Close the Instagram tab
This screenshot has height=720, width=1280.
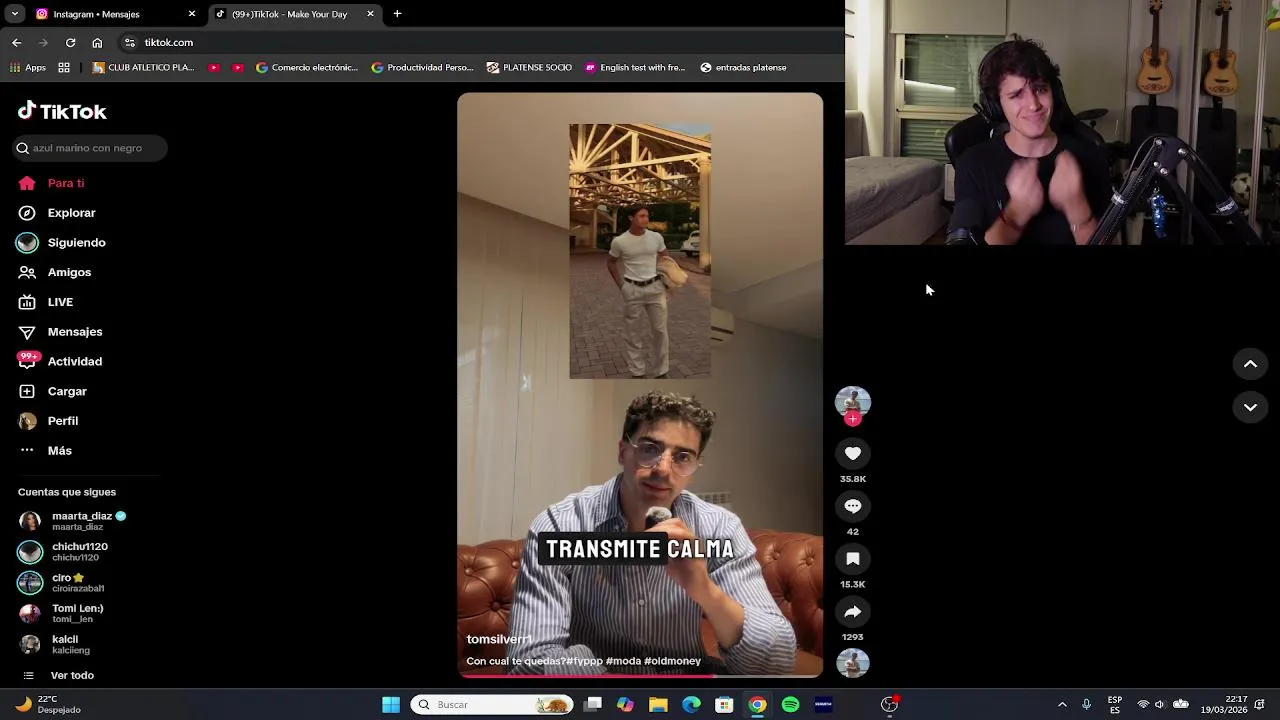coord(192,14)
